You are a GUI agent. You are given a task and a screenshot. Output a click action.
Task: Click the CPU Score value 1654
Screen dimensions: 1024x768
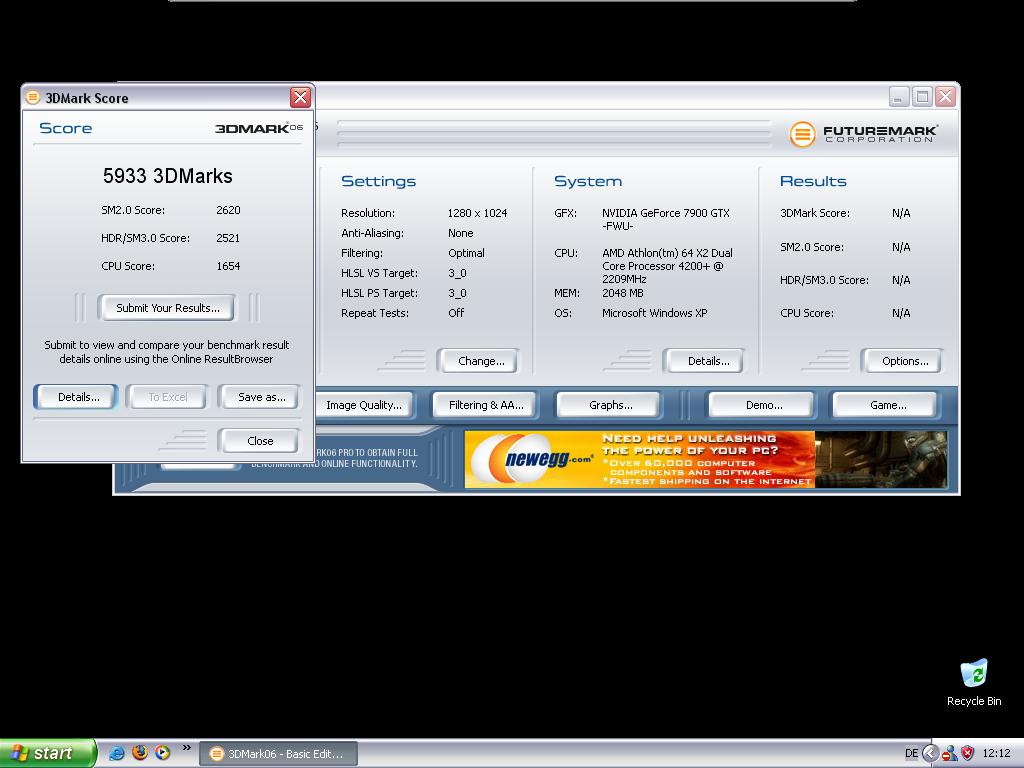[228, 266]
